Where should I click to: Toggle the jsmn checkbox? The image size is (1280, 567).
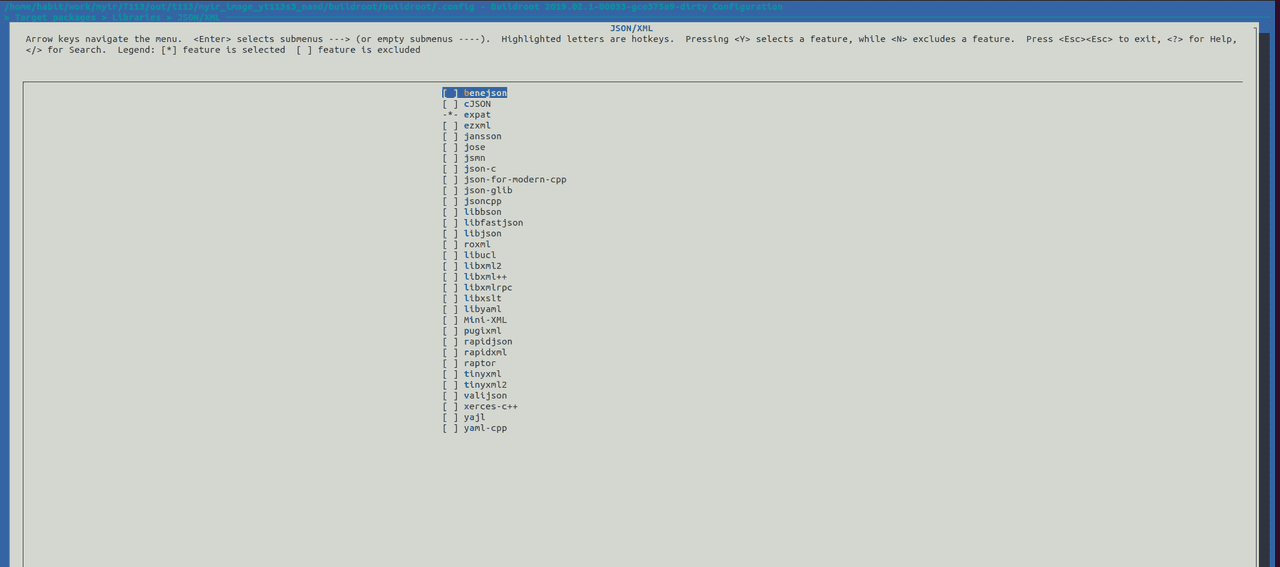click(x=450, y=158)
